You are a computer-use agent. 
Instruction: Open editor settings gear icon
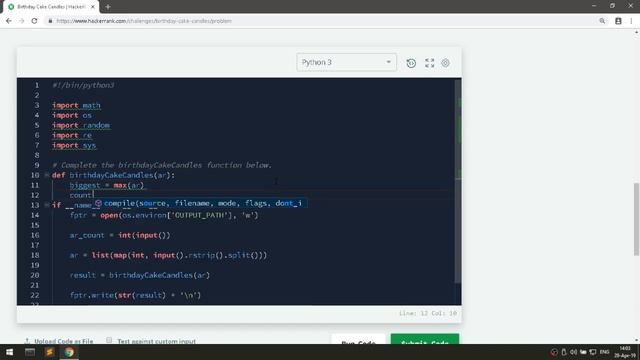[446, 63]
